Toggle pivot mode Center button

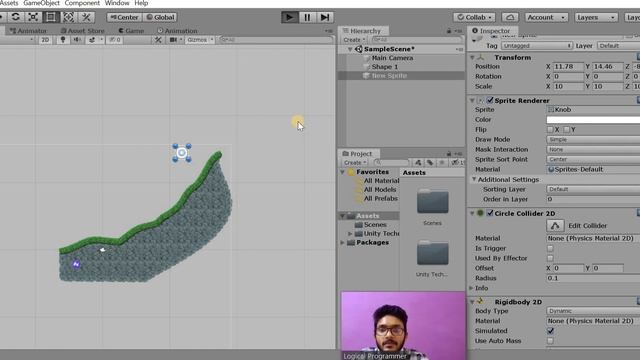pos(124,17)
